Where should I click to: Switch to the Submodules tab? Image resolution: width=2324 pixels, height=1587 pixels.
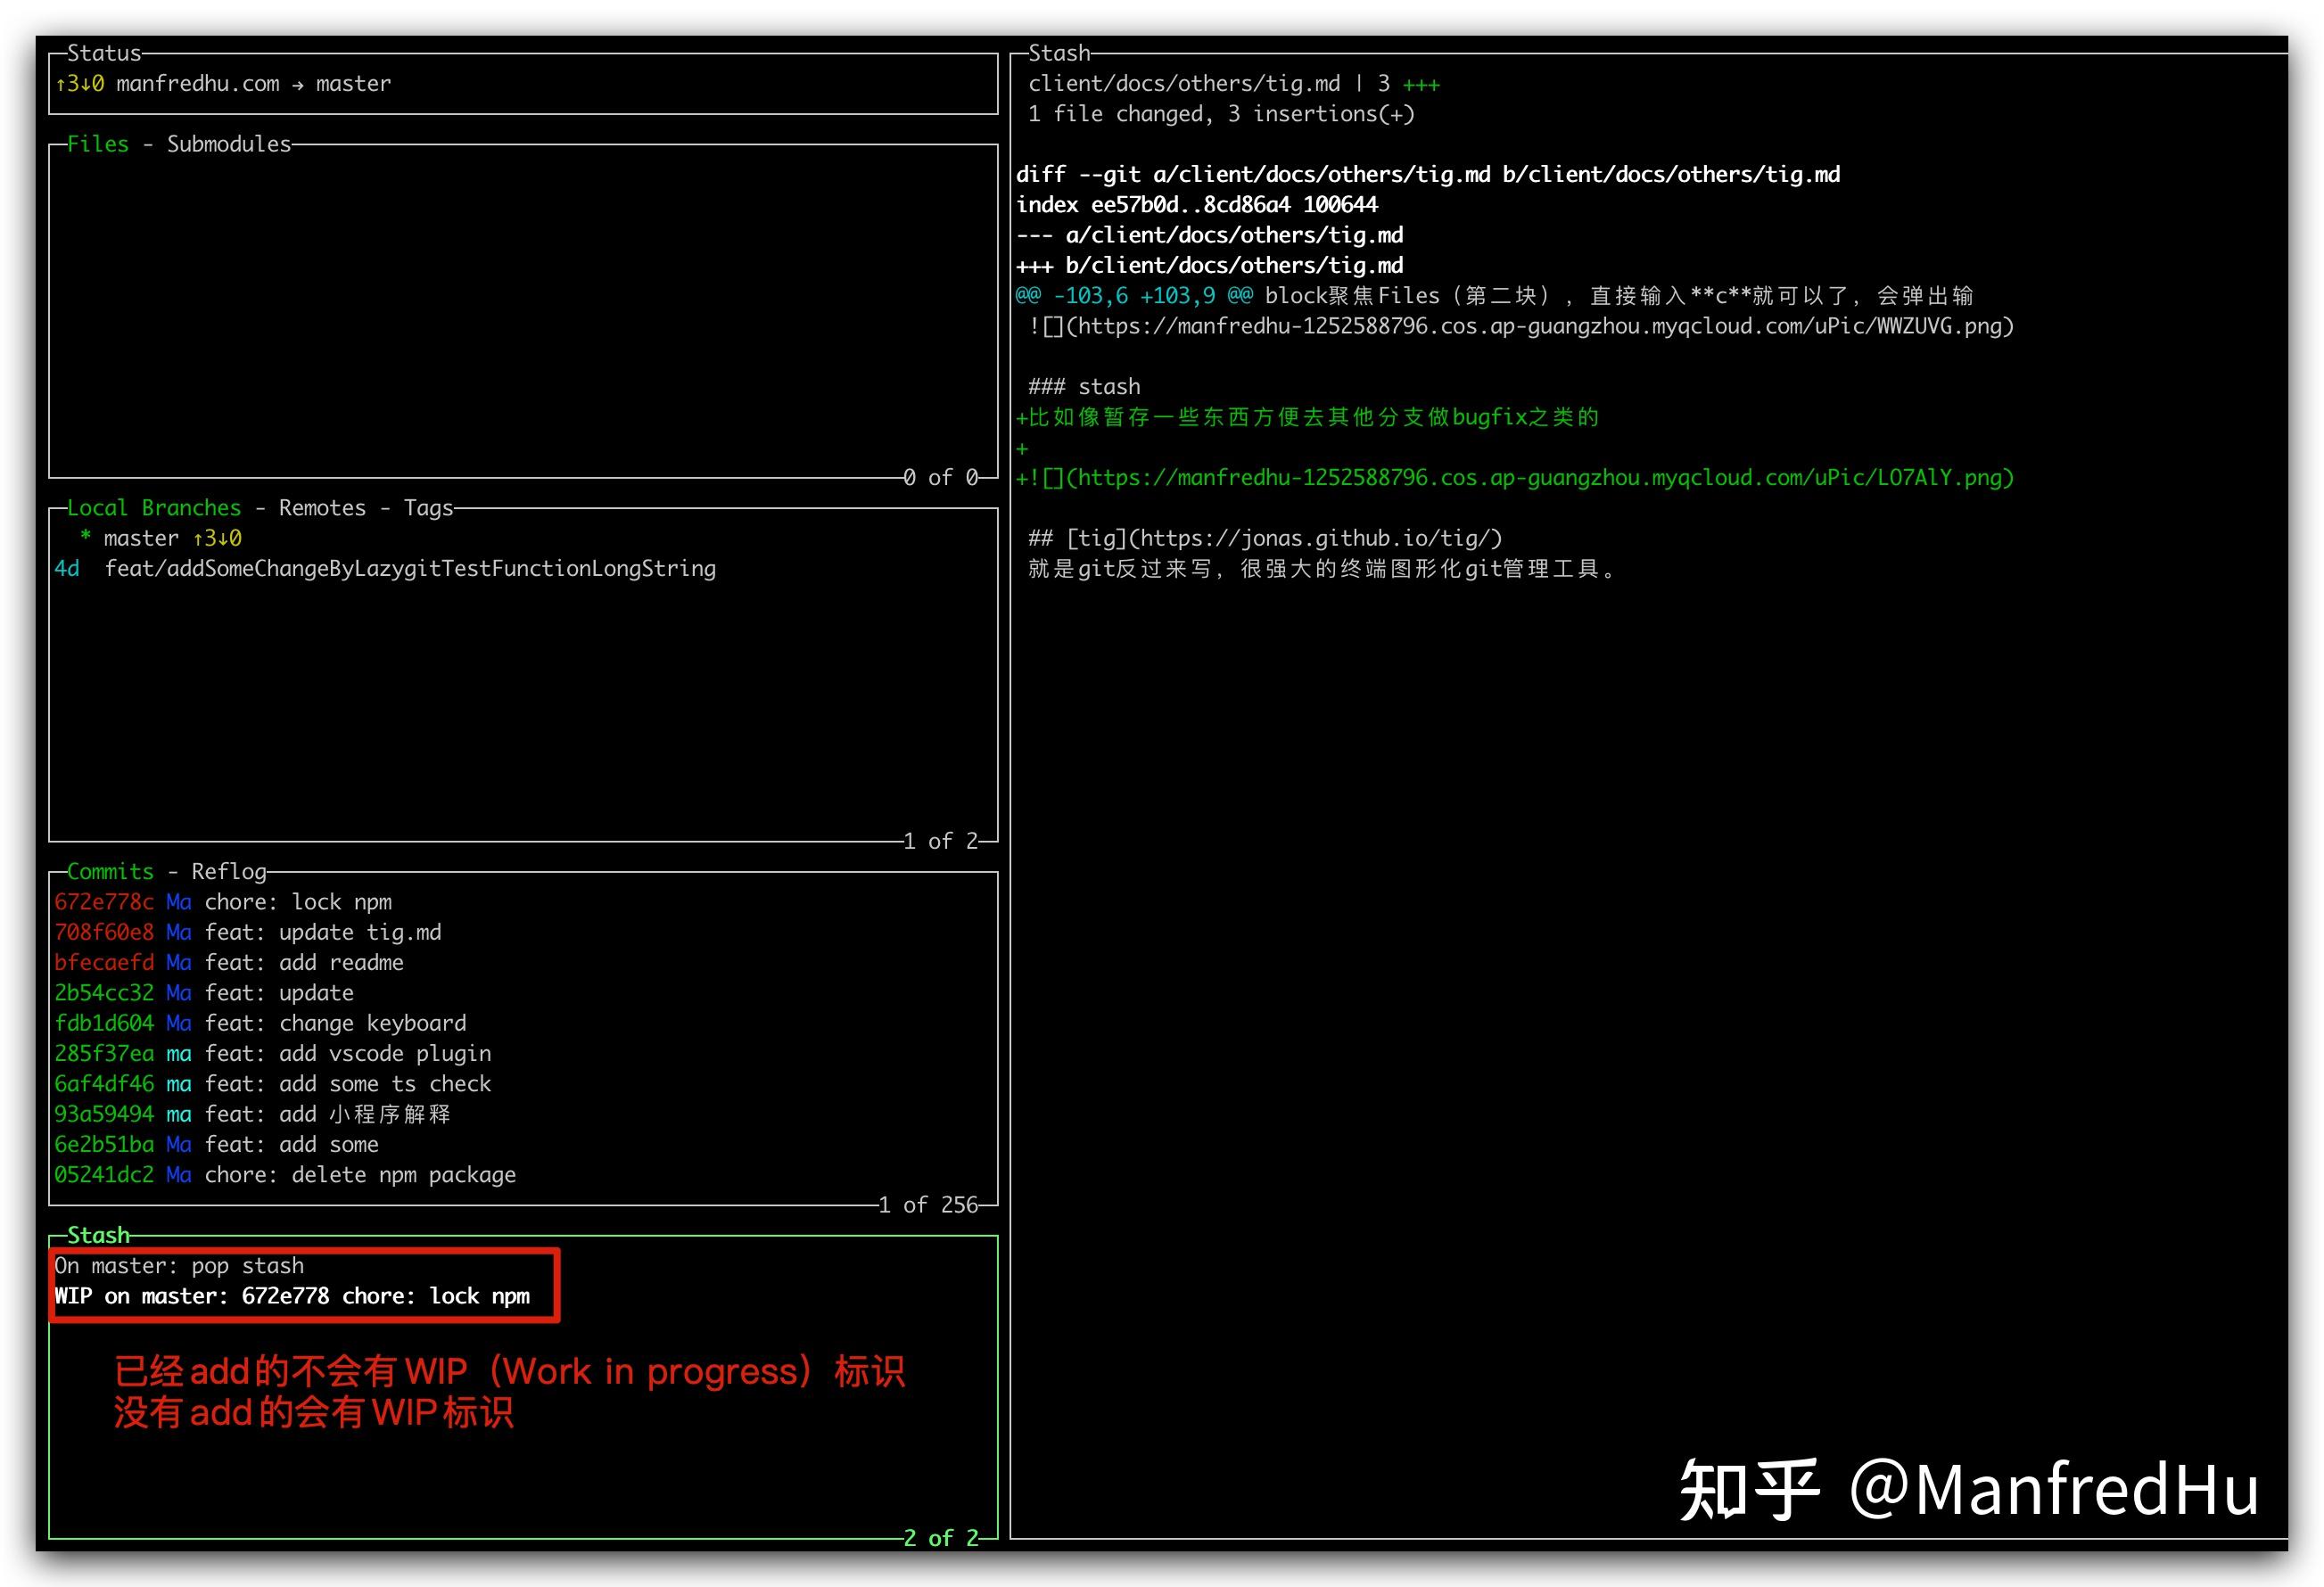coord(229,144)
